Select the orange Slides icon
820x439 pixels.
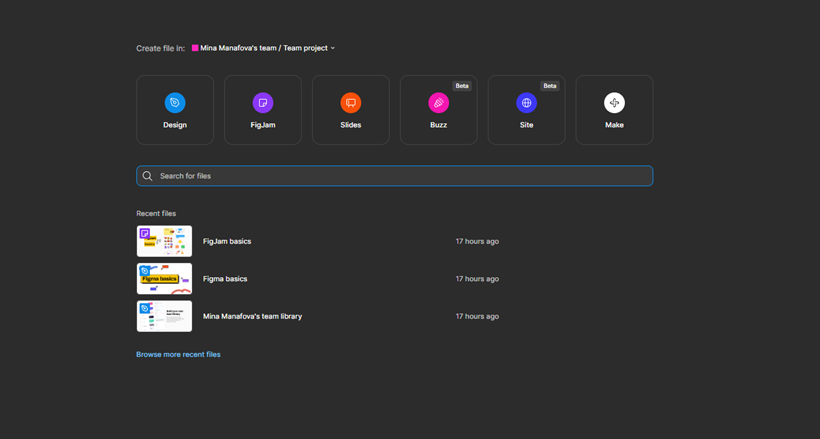tap(351, 103)
